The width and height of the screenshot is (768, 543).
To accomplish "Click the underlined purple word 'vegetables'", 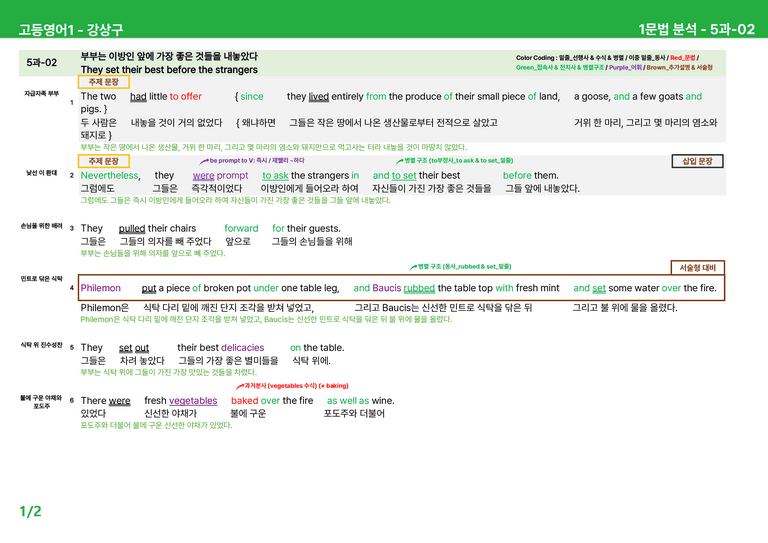I will point(193,401).
